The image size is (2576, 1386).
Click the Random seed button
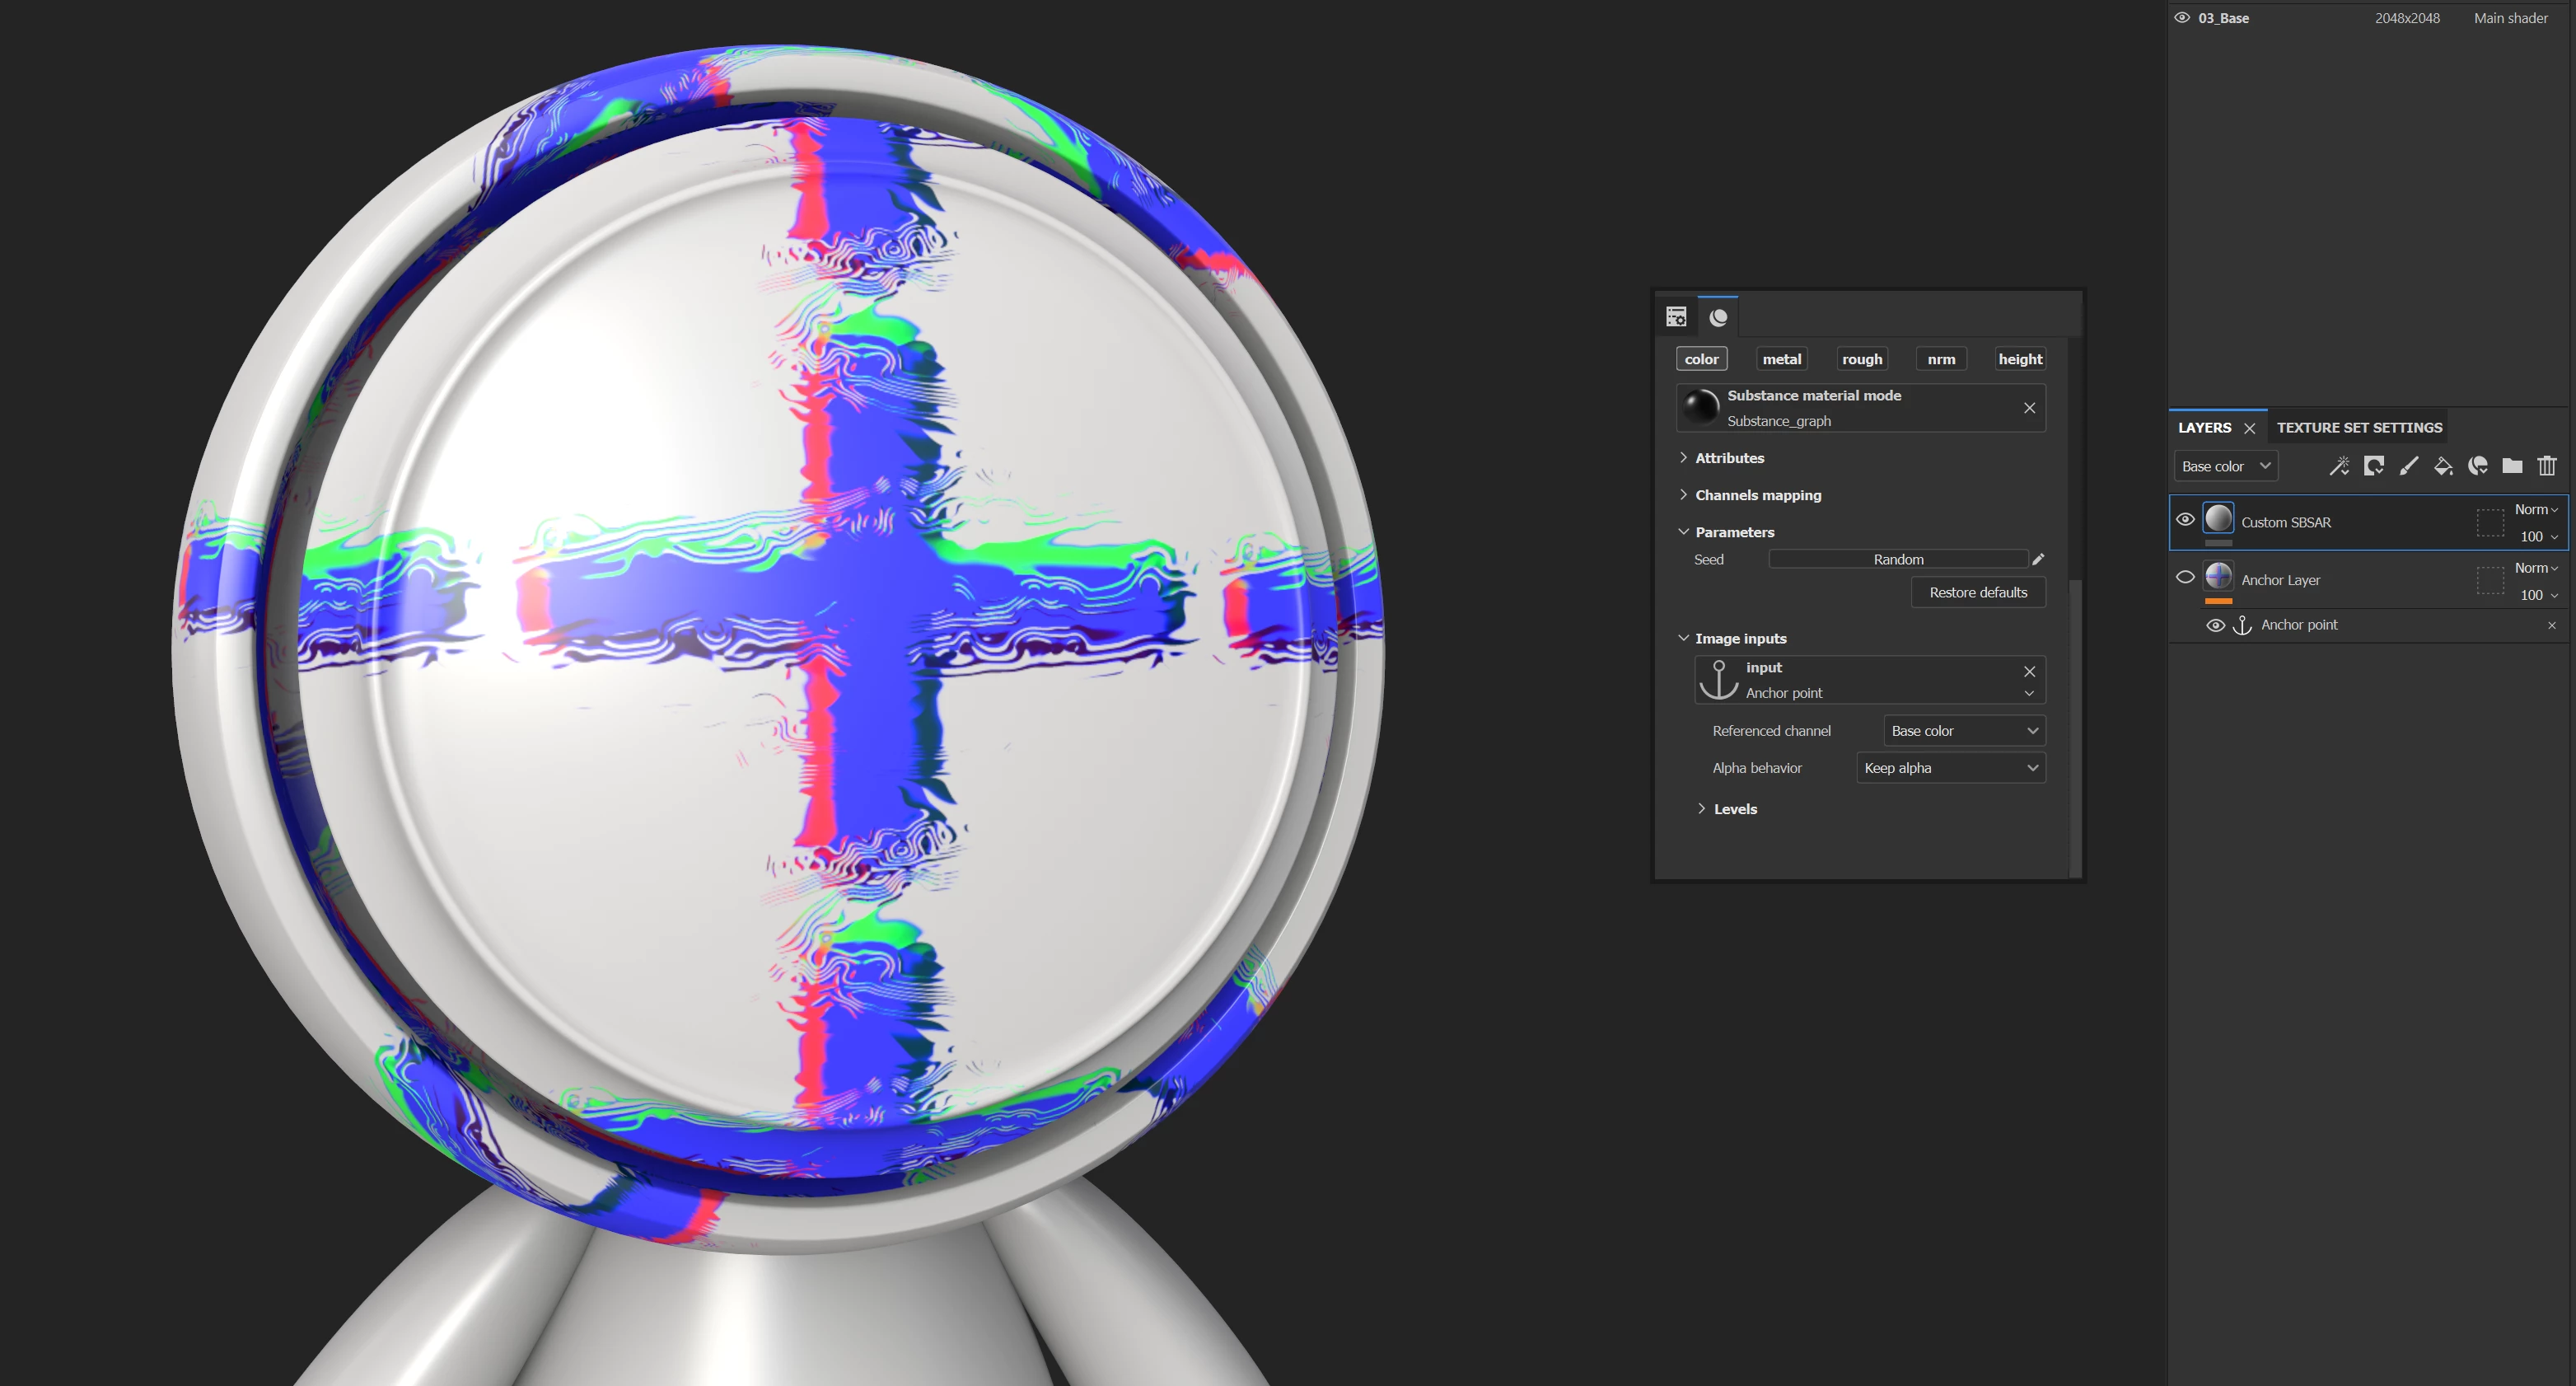coord(1897,559)
